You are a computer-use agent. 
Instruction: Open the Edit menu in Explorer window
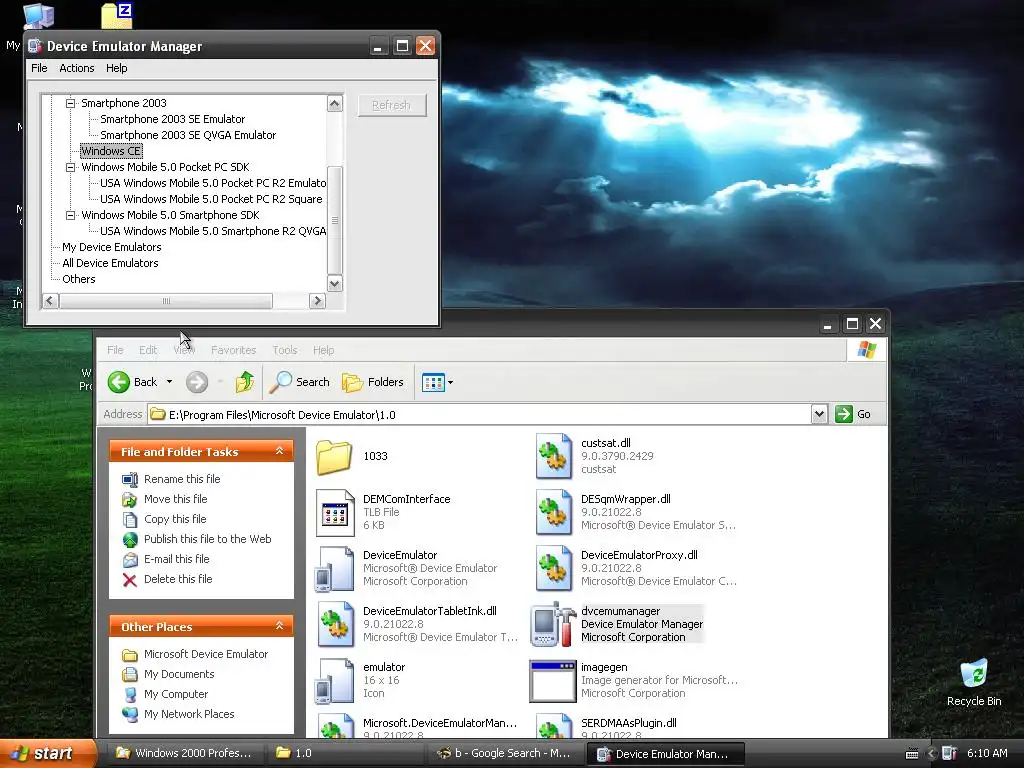[148, 350]
